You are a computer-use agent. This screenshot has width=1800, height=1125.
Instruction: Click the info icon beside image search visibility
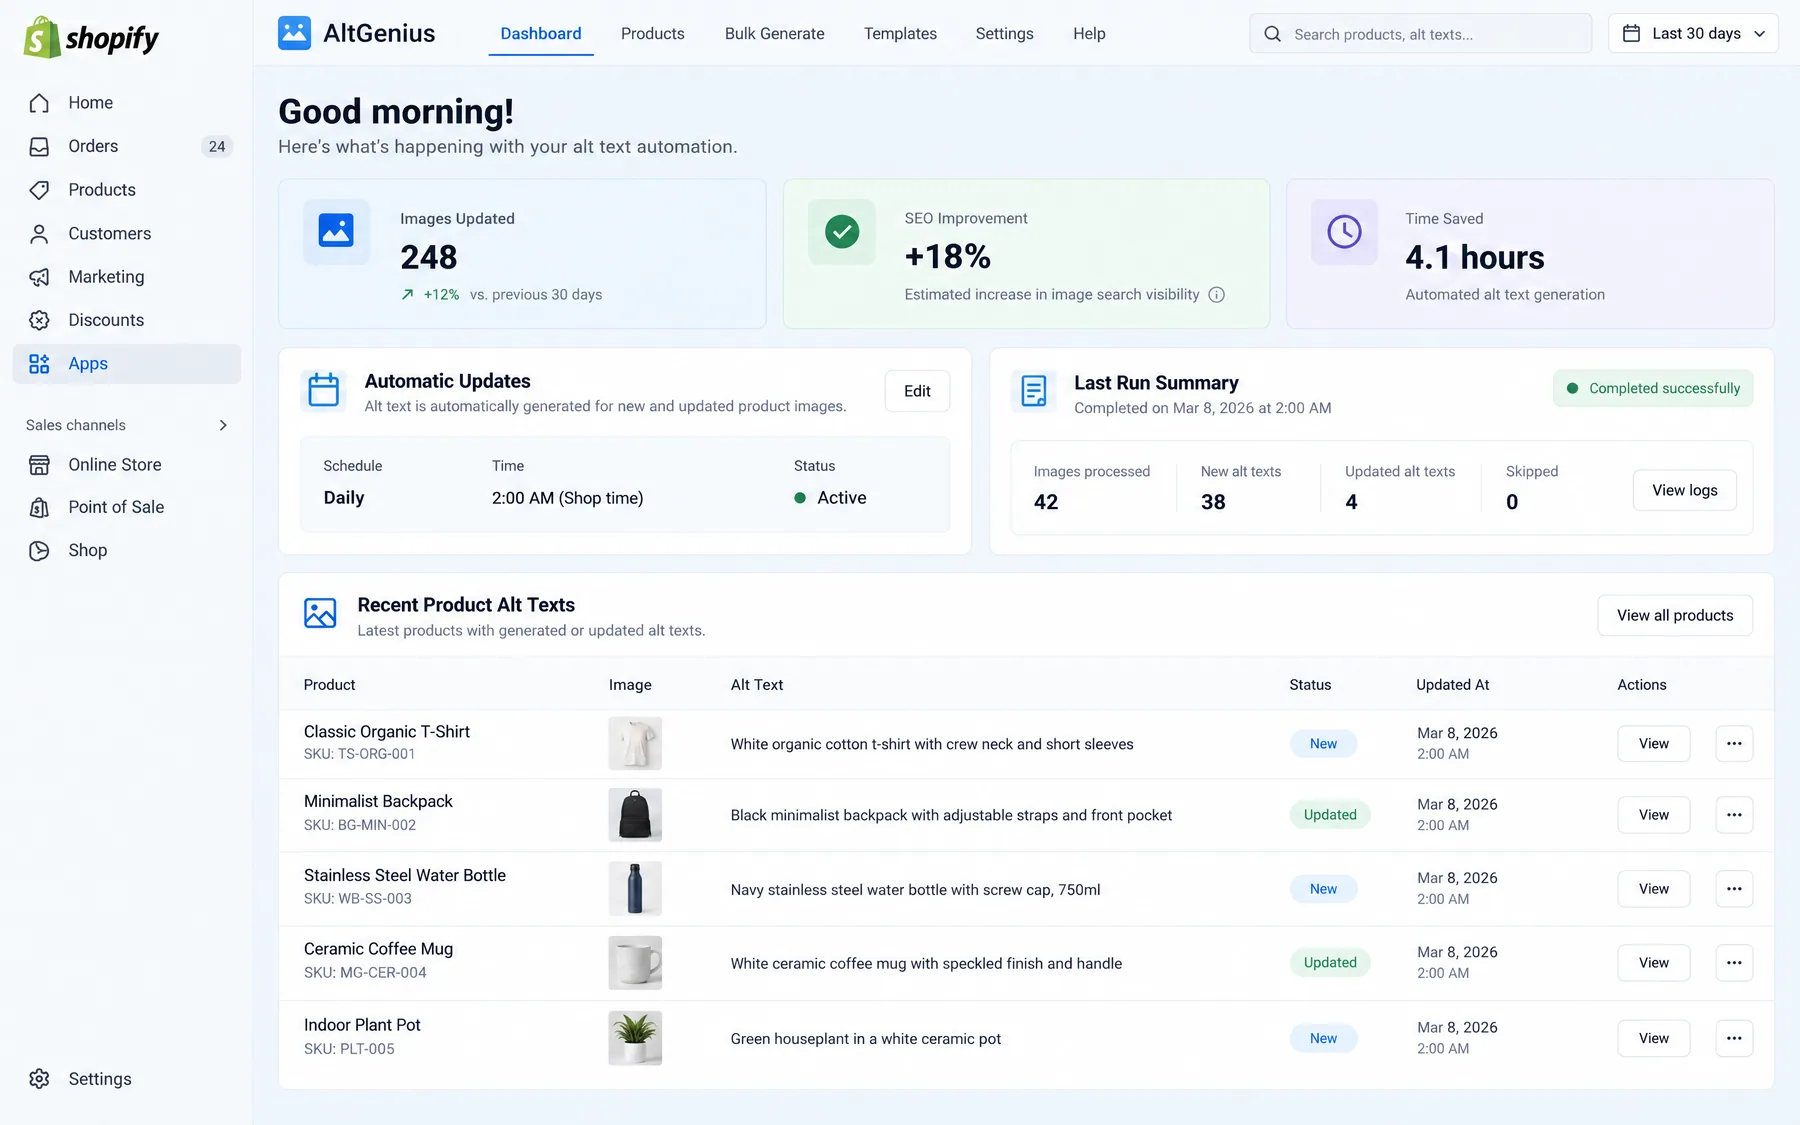[1216, 295]
